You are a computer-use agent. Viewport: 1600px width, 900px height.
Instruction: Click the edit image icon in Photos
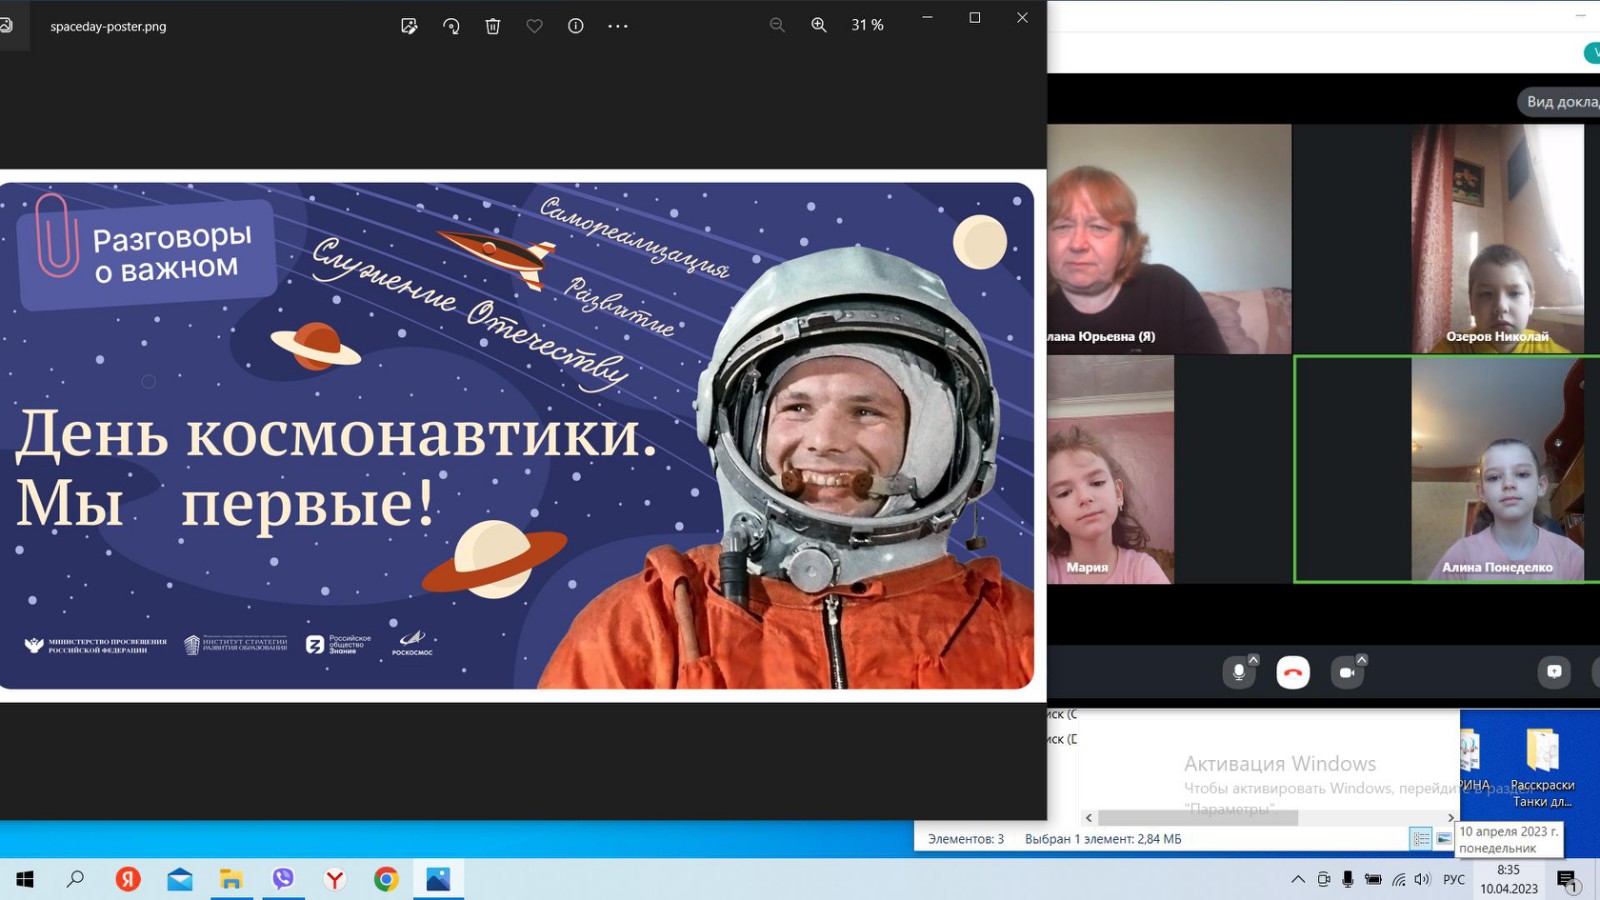(x=409, y=26)
